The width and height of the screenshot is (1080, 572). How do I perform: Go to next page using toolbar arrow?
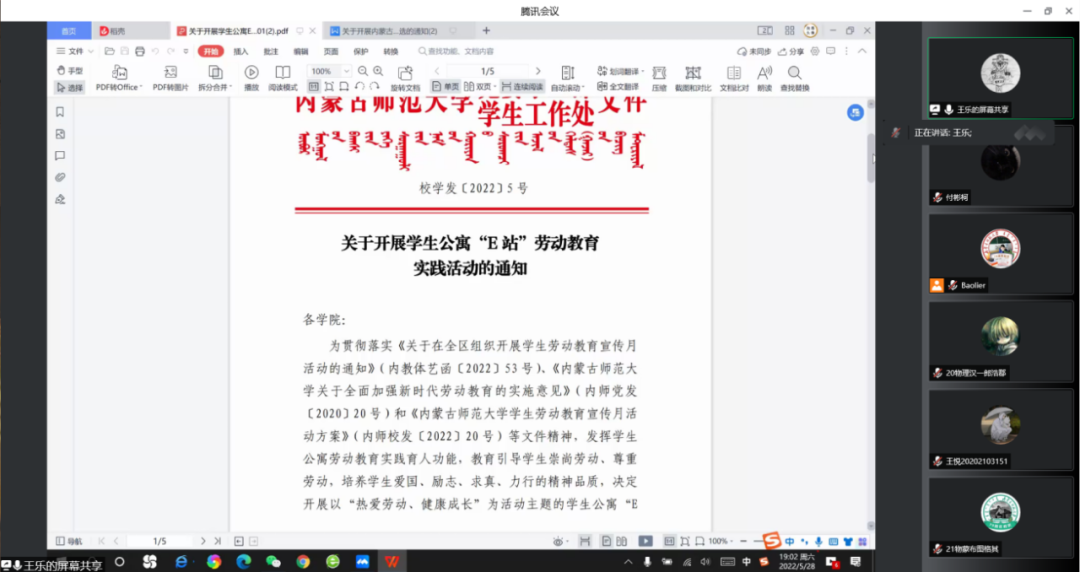point(538,71)
